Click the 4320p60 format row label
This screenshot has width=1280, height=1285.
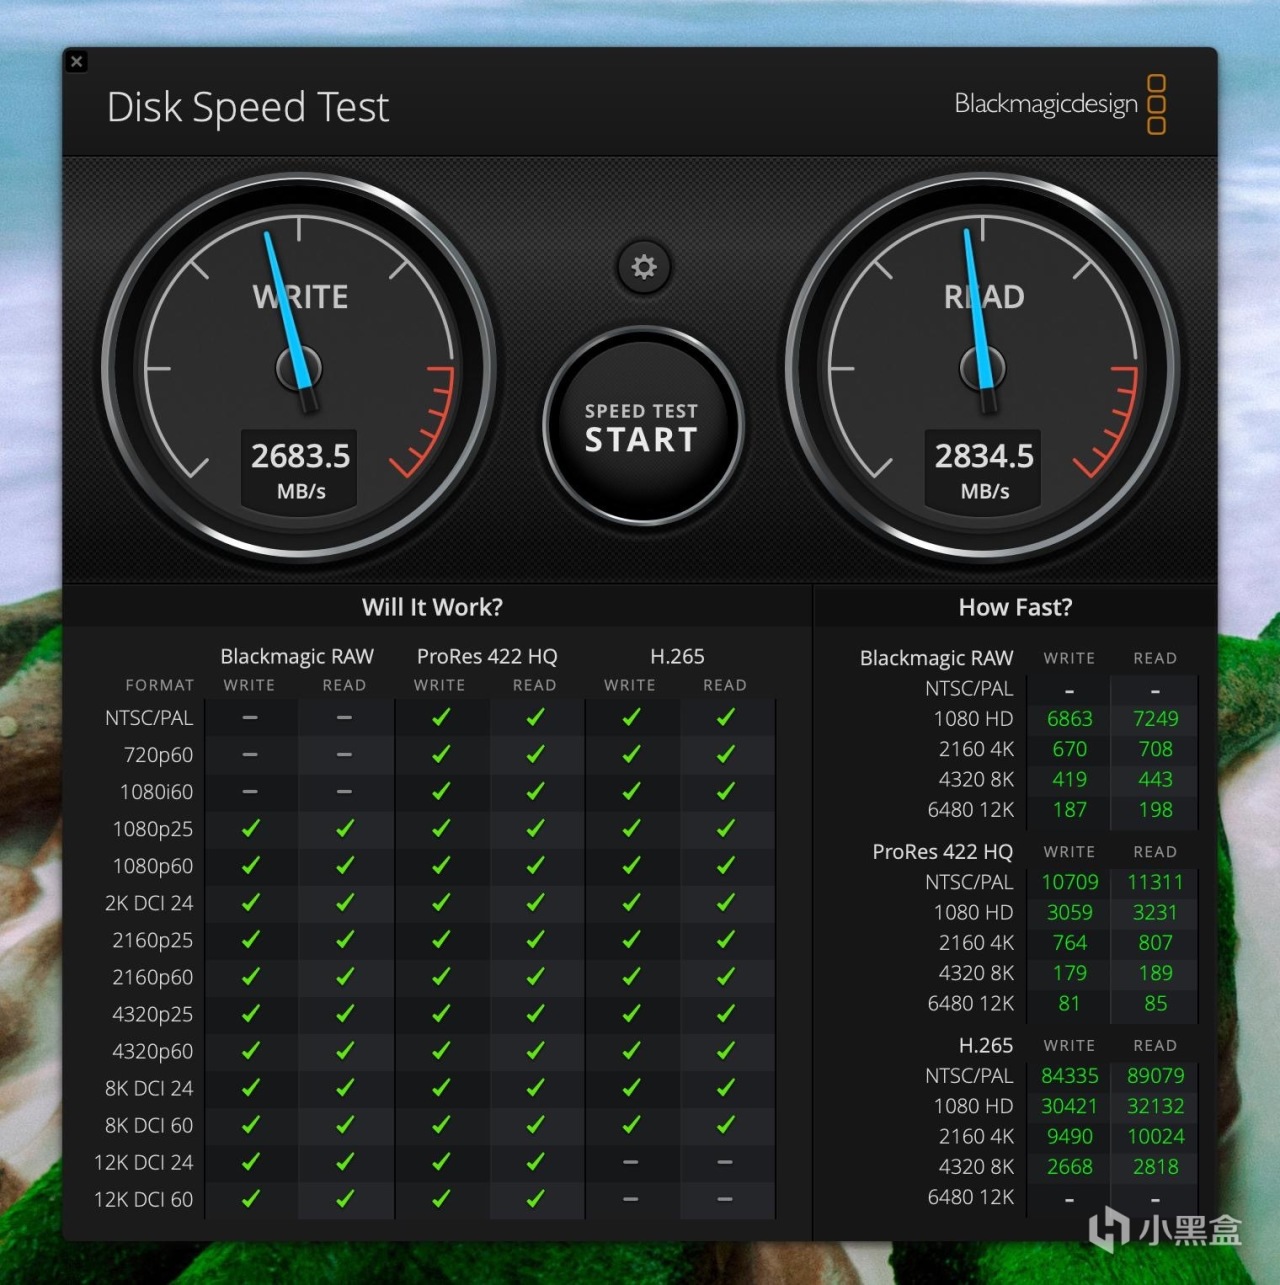point(153,1051)
